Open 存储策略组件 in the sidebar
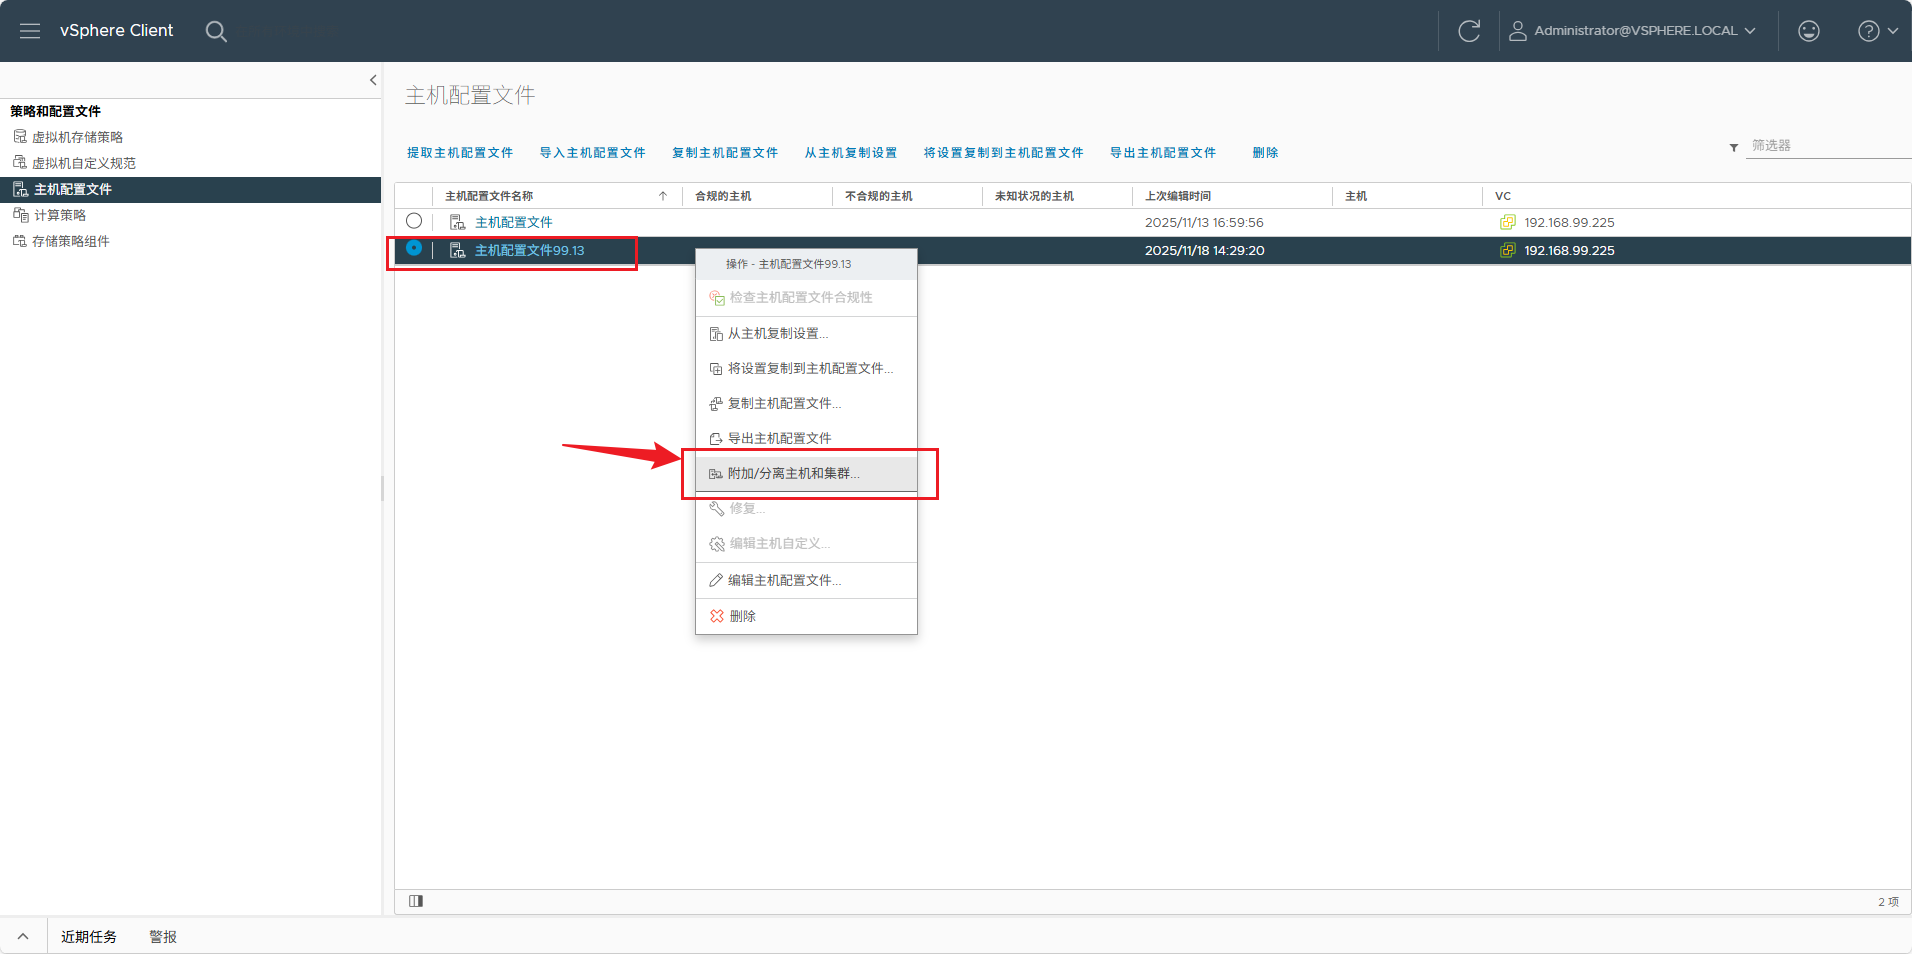The height and width of the screenshot is (954, 1912). [x=70, y=241]
